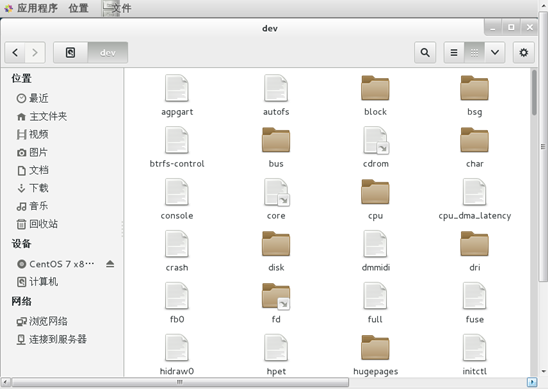The image size is (548, 389).
Task: Select the agpgart file icon
Action: pyautogui.click(x=177, y=89)
